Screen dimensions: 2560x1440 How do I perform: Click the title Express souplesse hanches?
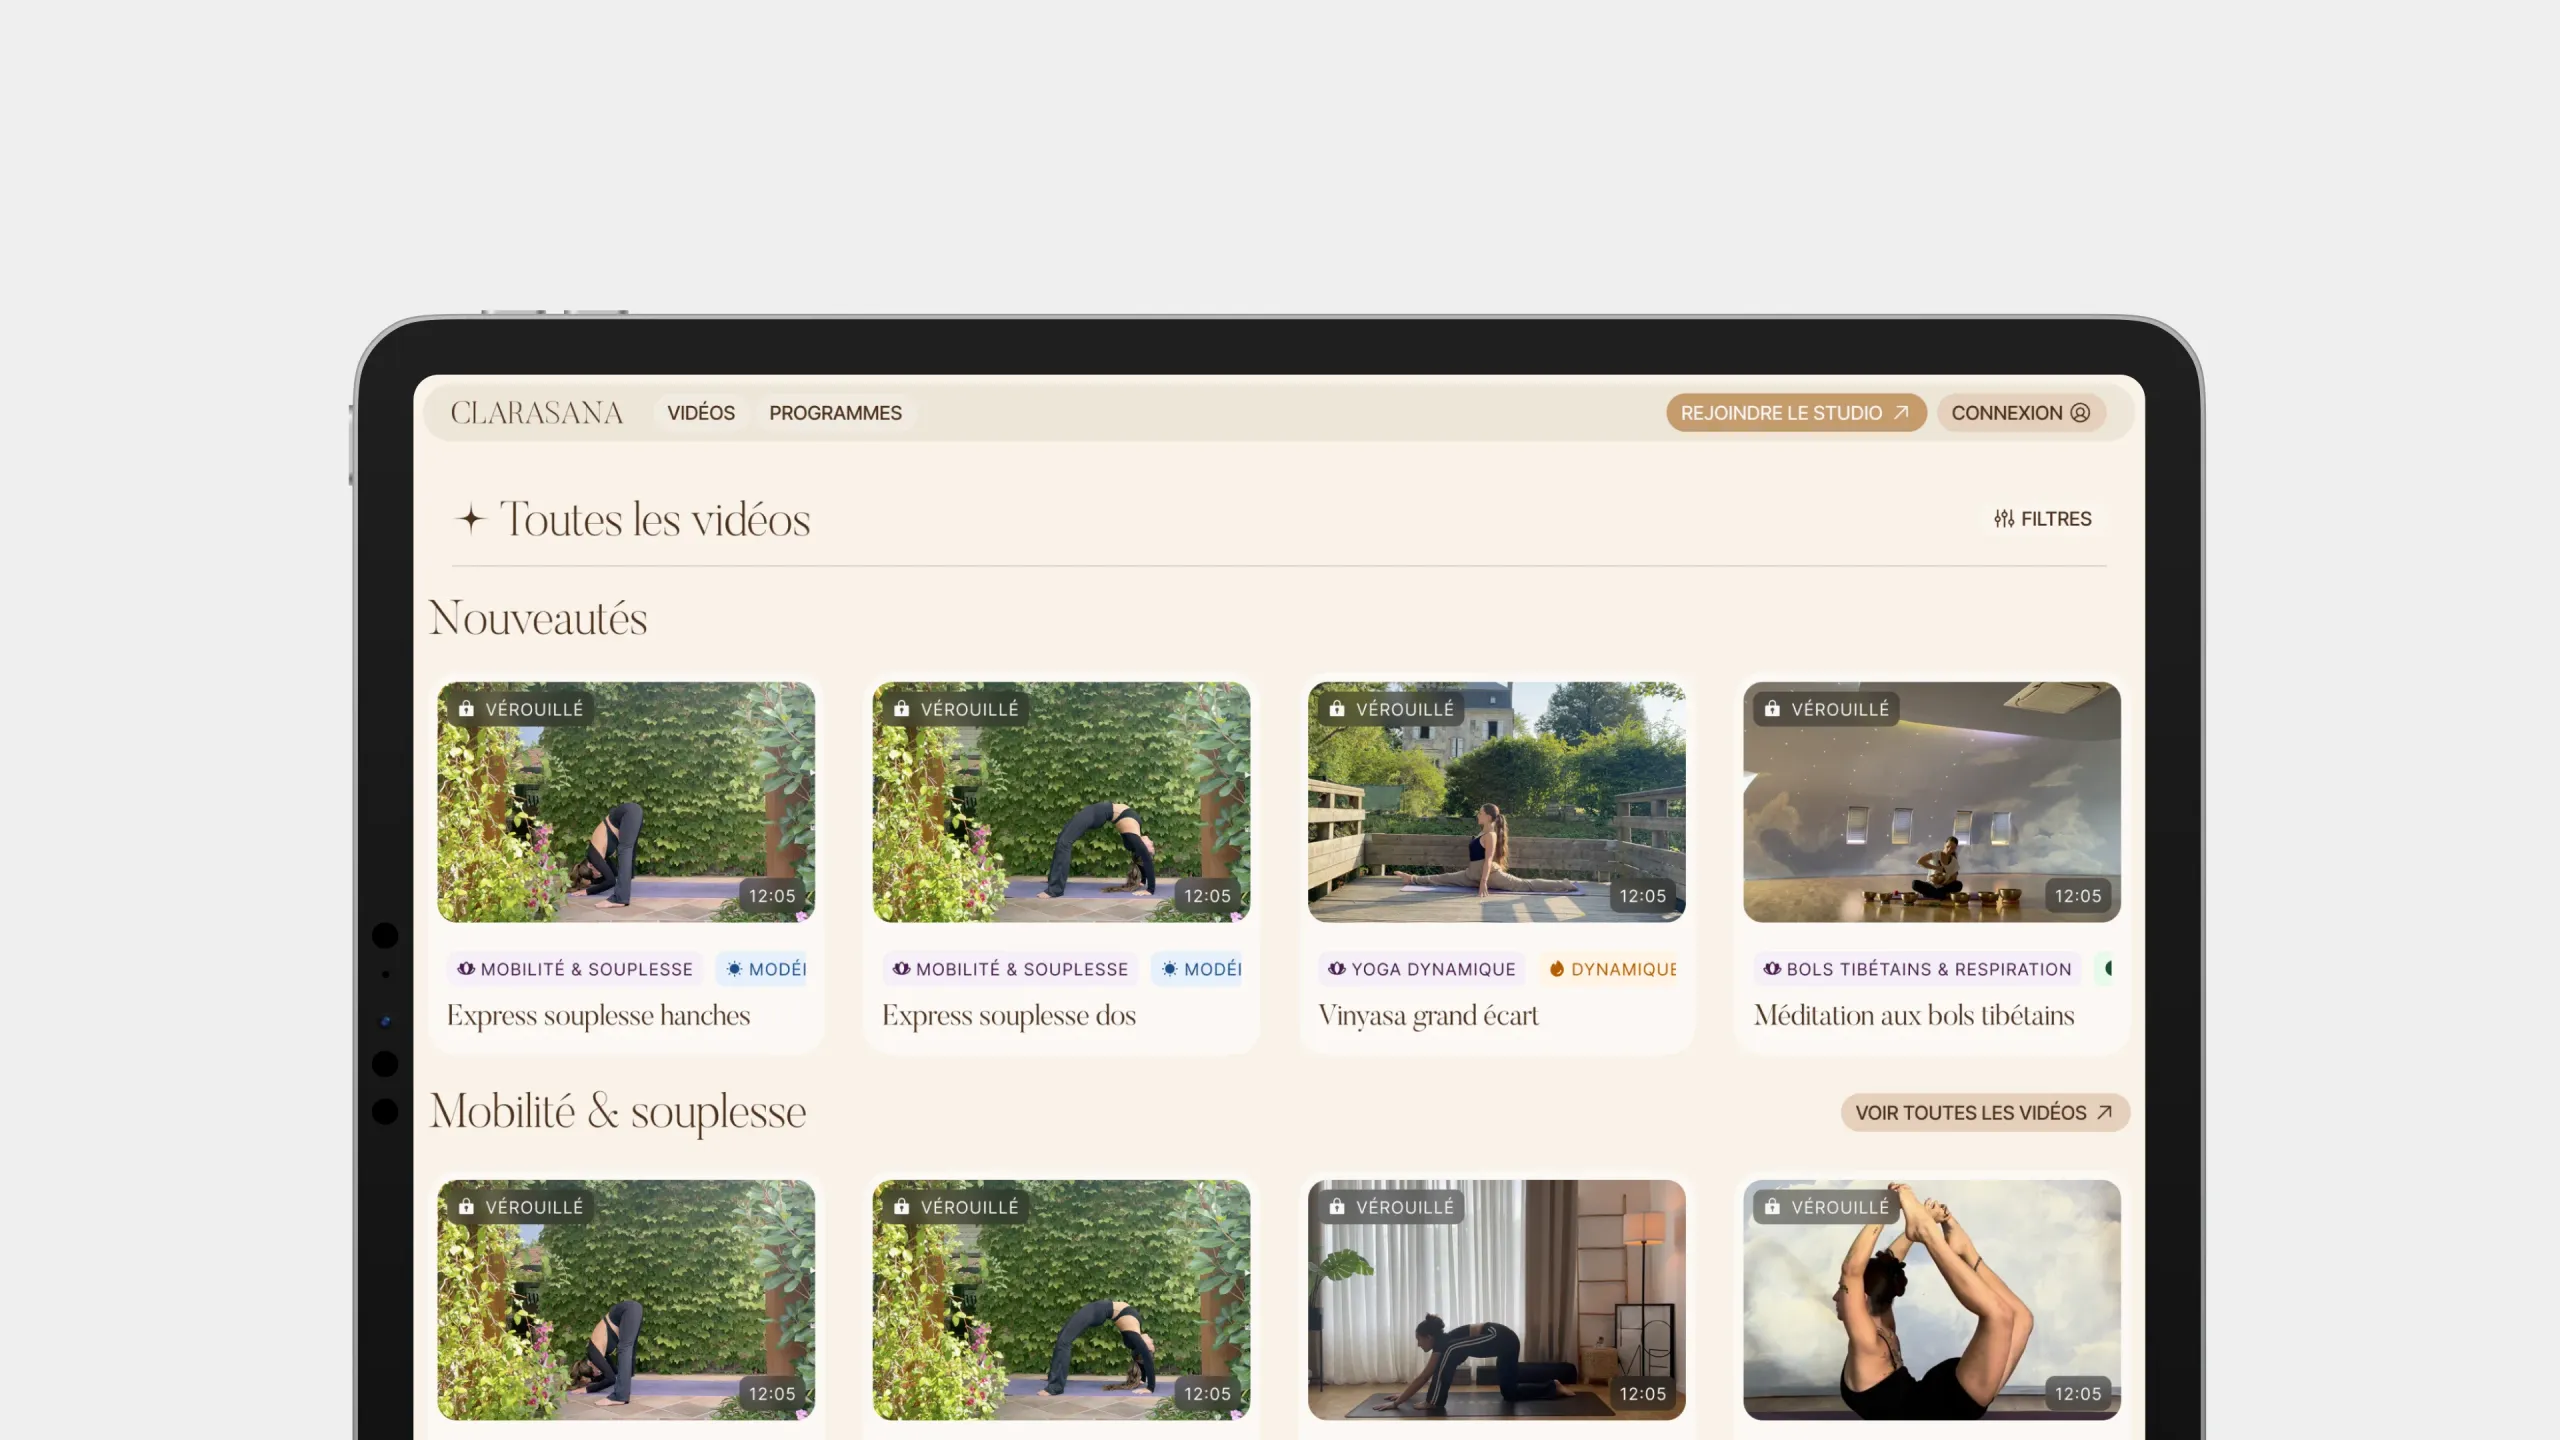click(598, 1016)
